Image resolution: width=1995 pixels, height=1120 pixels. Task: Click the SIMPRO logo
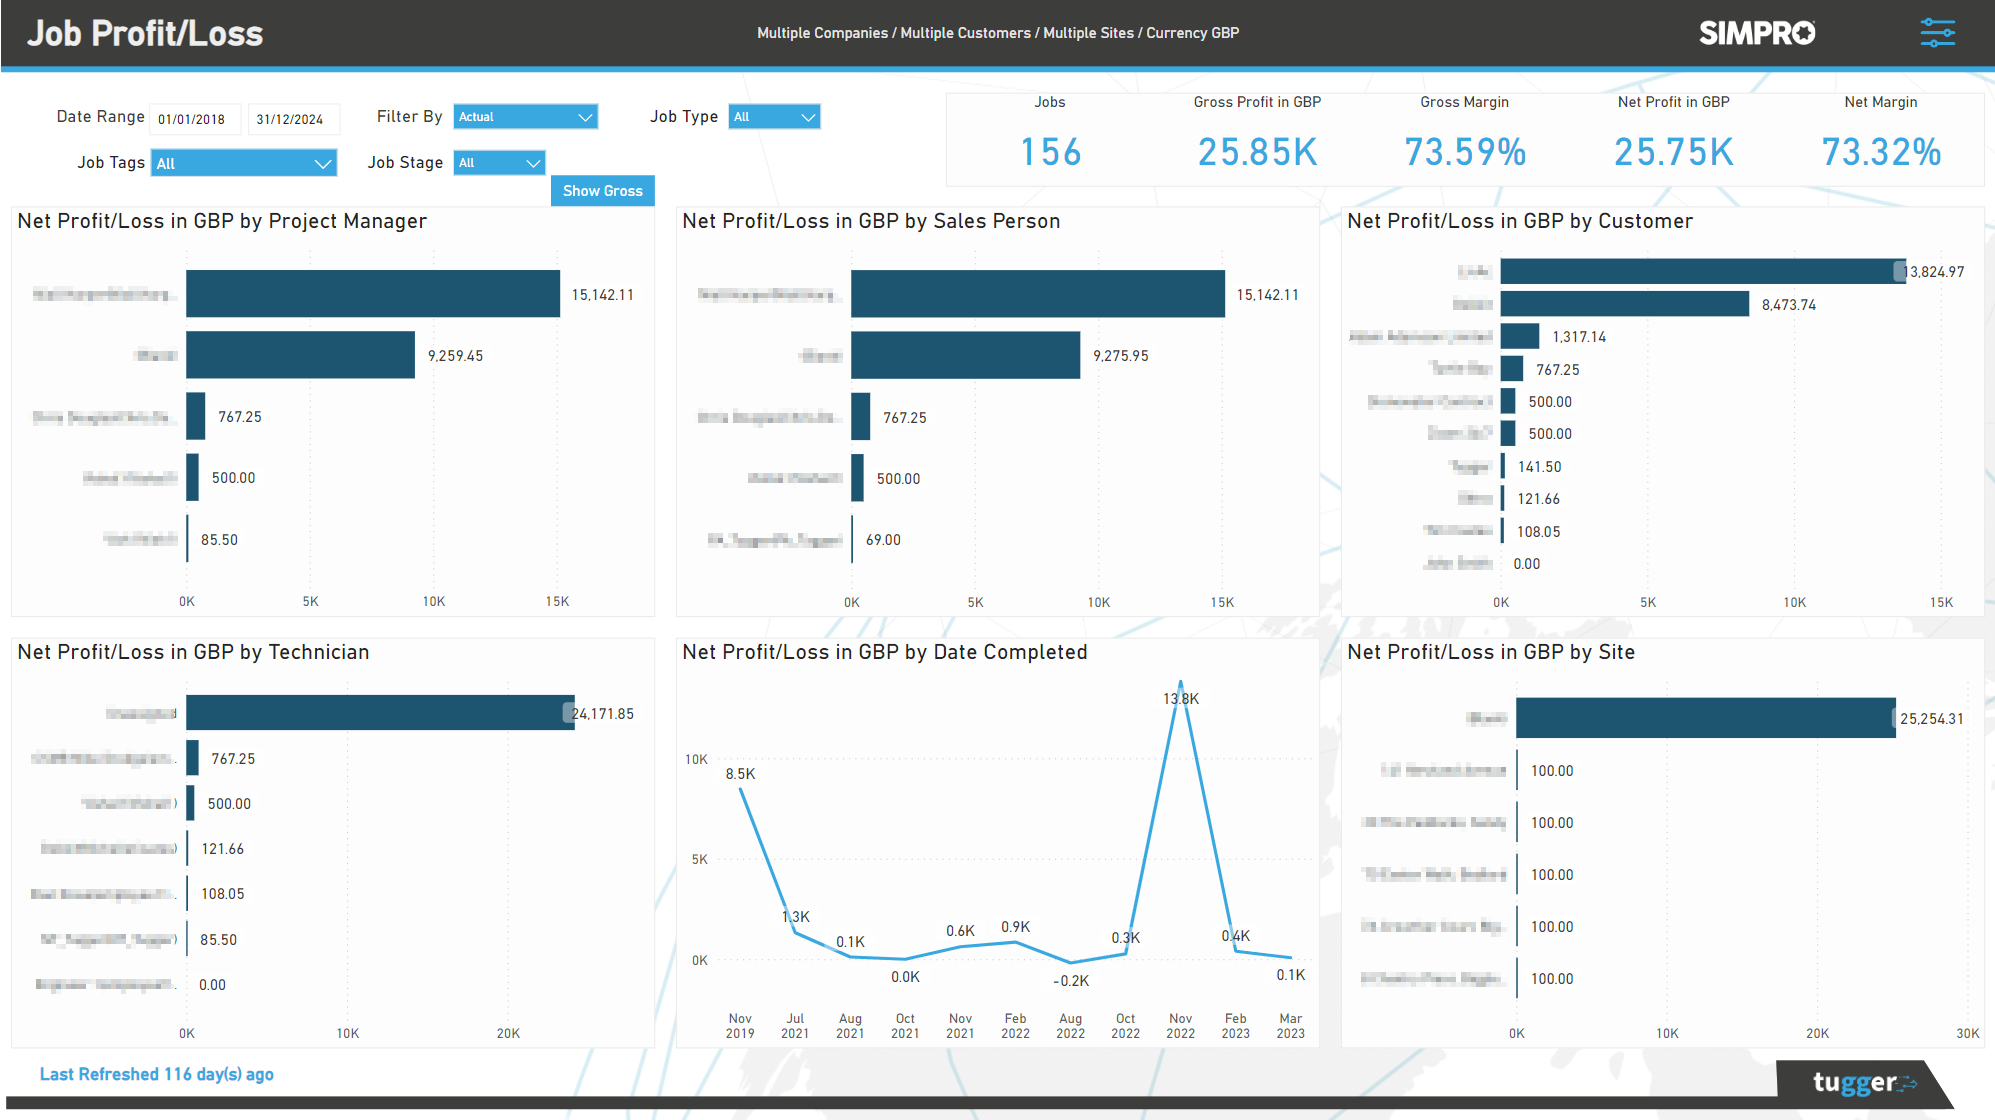(x=1757, y=32)
